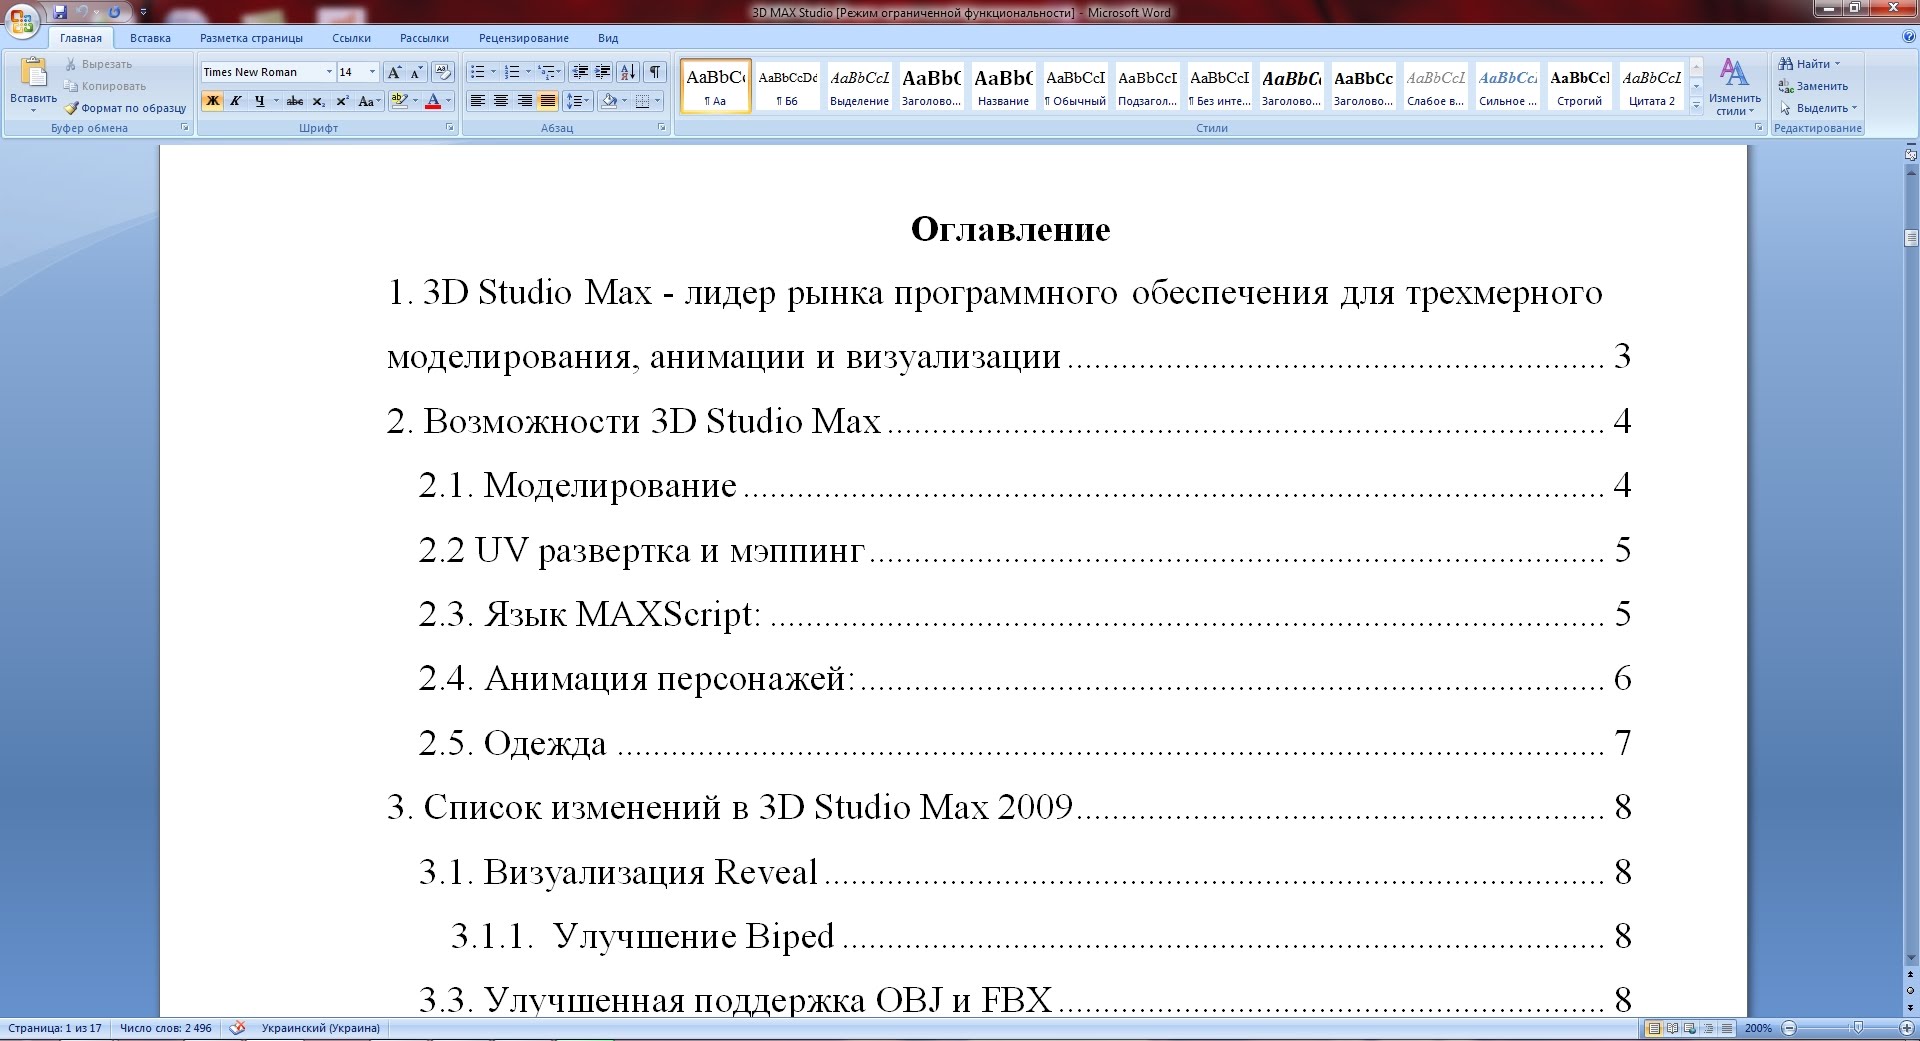Click the center alignment icon
This screenshot has height=1041, width=1920.
pos(501,101)
